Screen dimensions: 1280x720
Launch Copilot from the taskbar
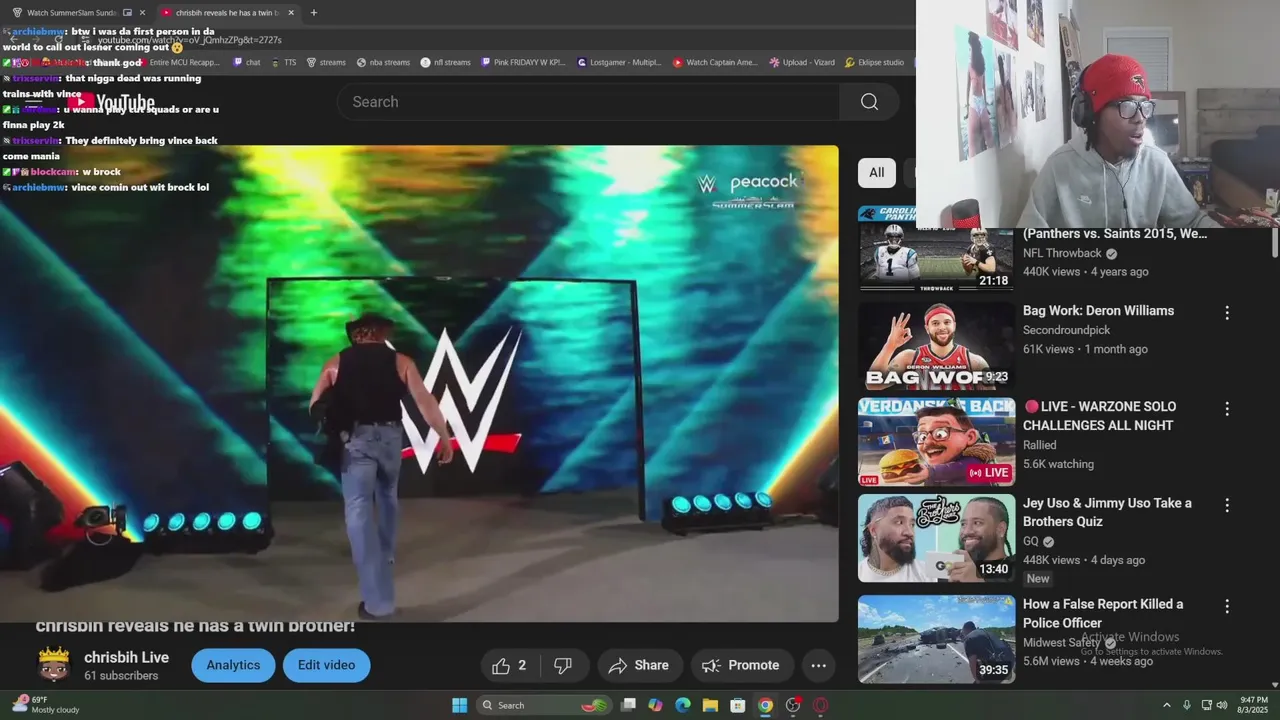coord(655,705)
